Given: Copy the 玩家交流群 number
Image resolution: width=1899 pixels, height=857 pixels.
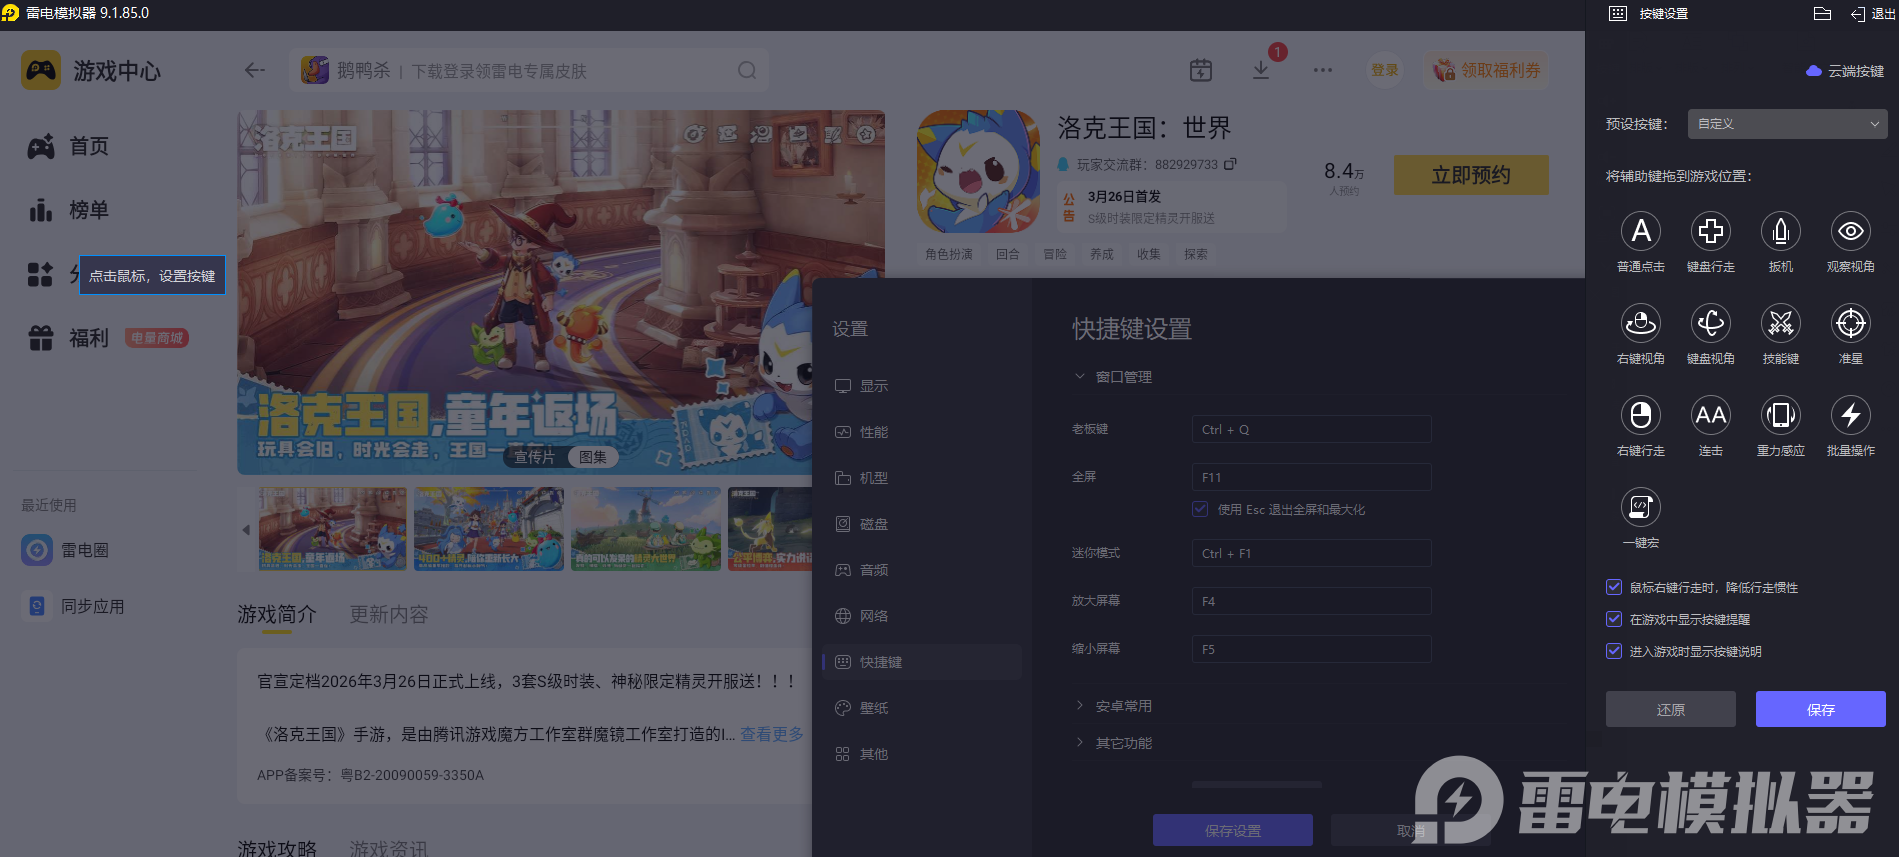Looking at the screenshot, I should coord(1230,164).
